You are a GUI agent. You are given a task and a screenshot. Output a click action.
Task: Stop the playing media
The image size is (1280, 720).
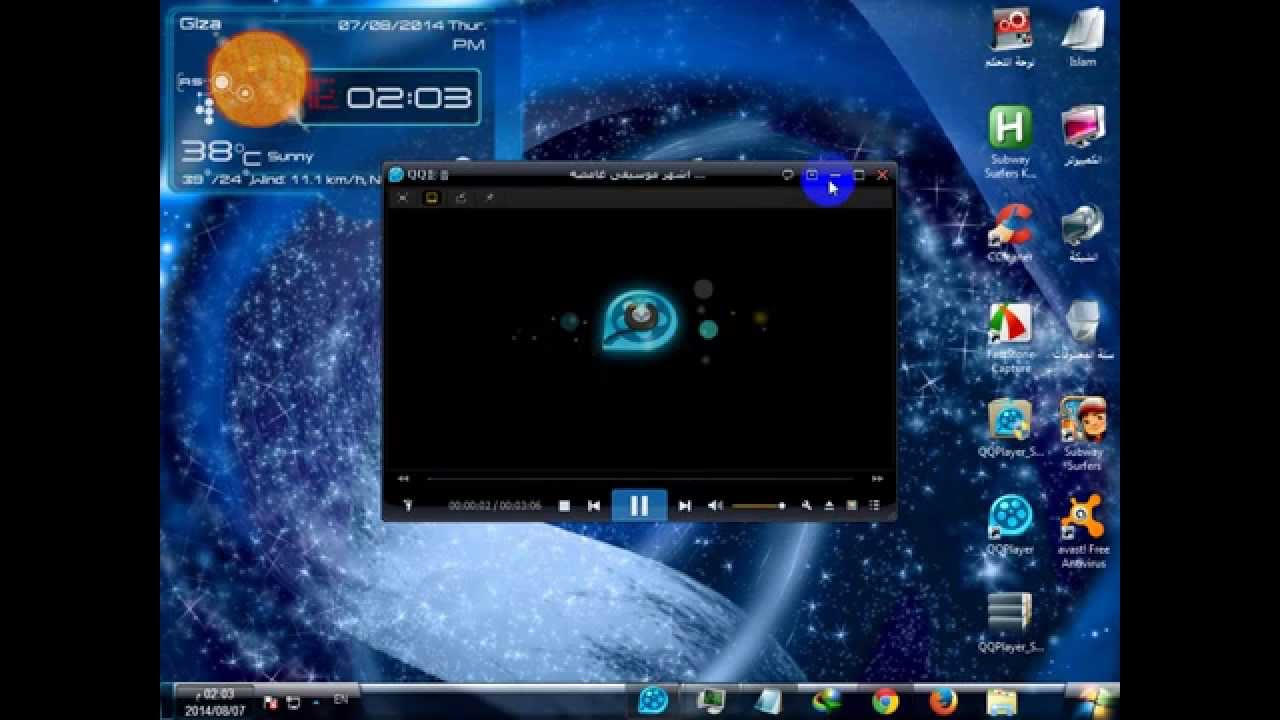564,506
